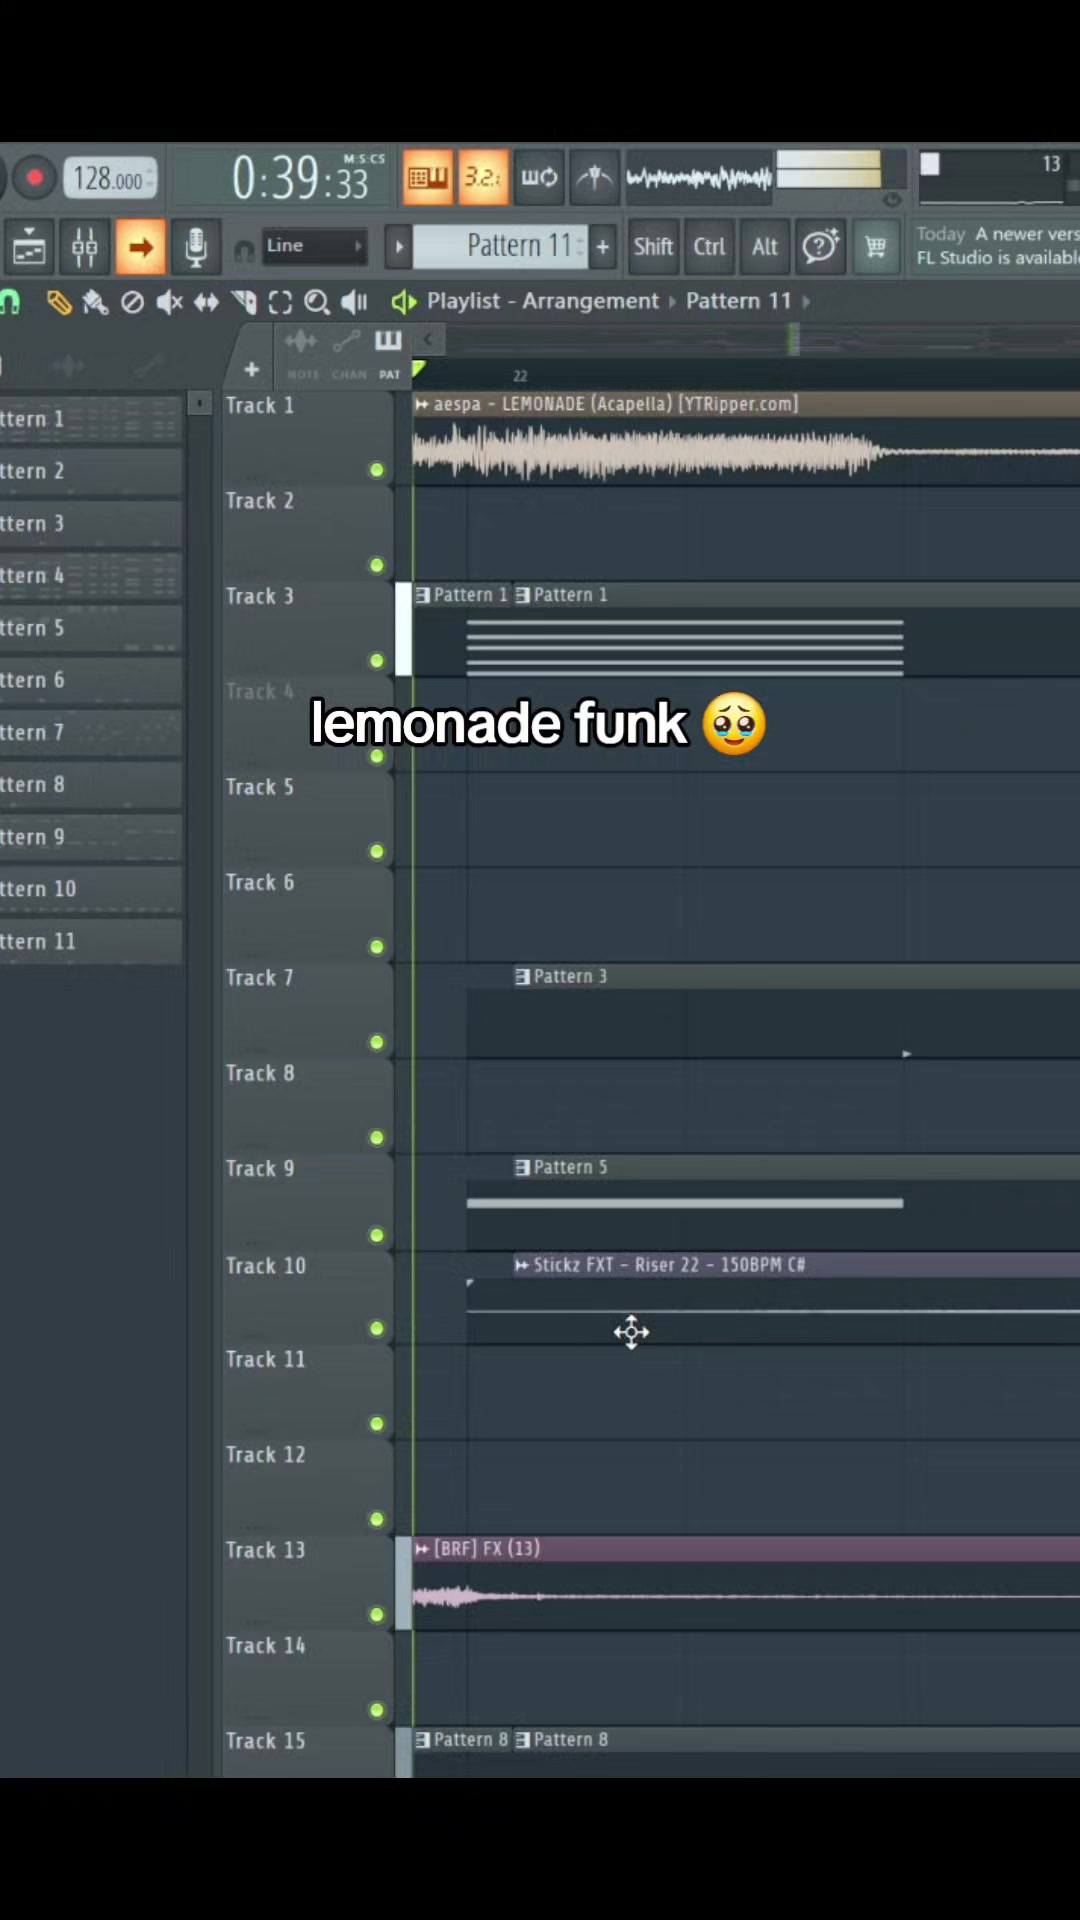Open the Mixer faders icon
Screen dimensions: 1080x1920
click(x=84, y=247)
